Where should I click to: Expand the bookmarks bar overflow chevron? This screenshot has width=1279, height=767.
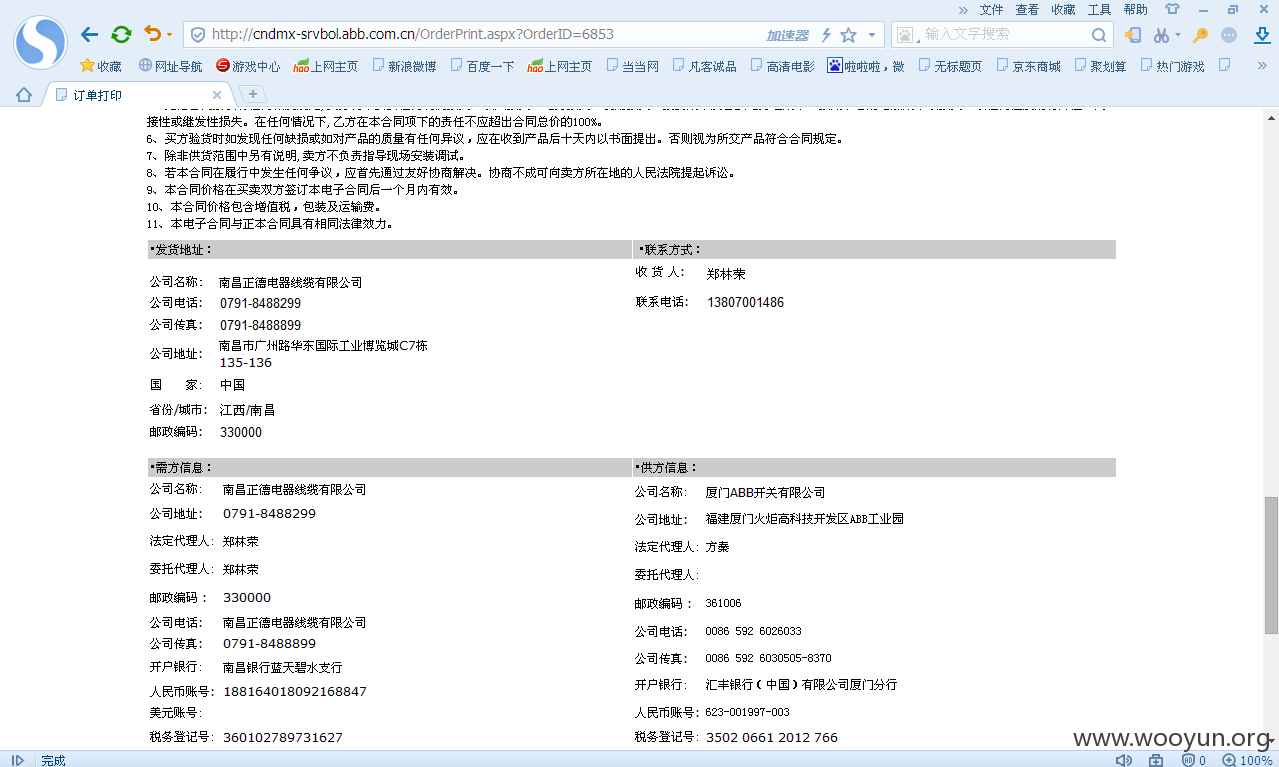pyautogui.click(x=1262, y=66)
